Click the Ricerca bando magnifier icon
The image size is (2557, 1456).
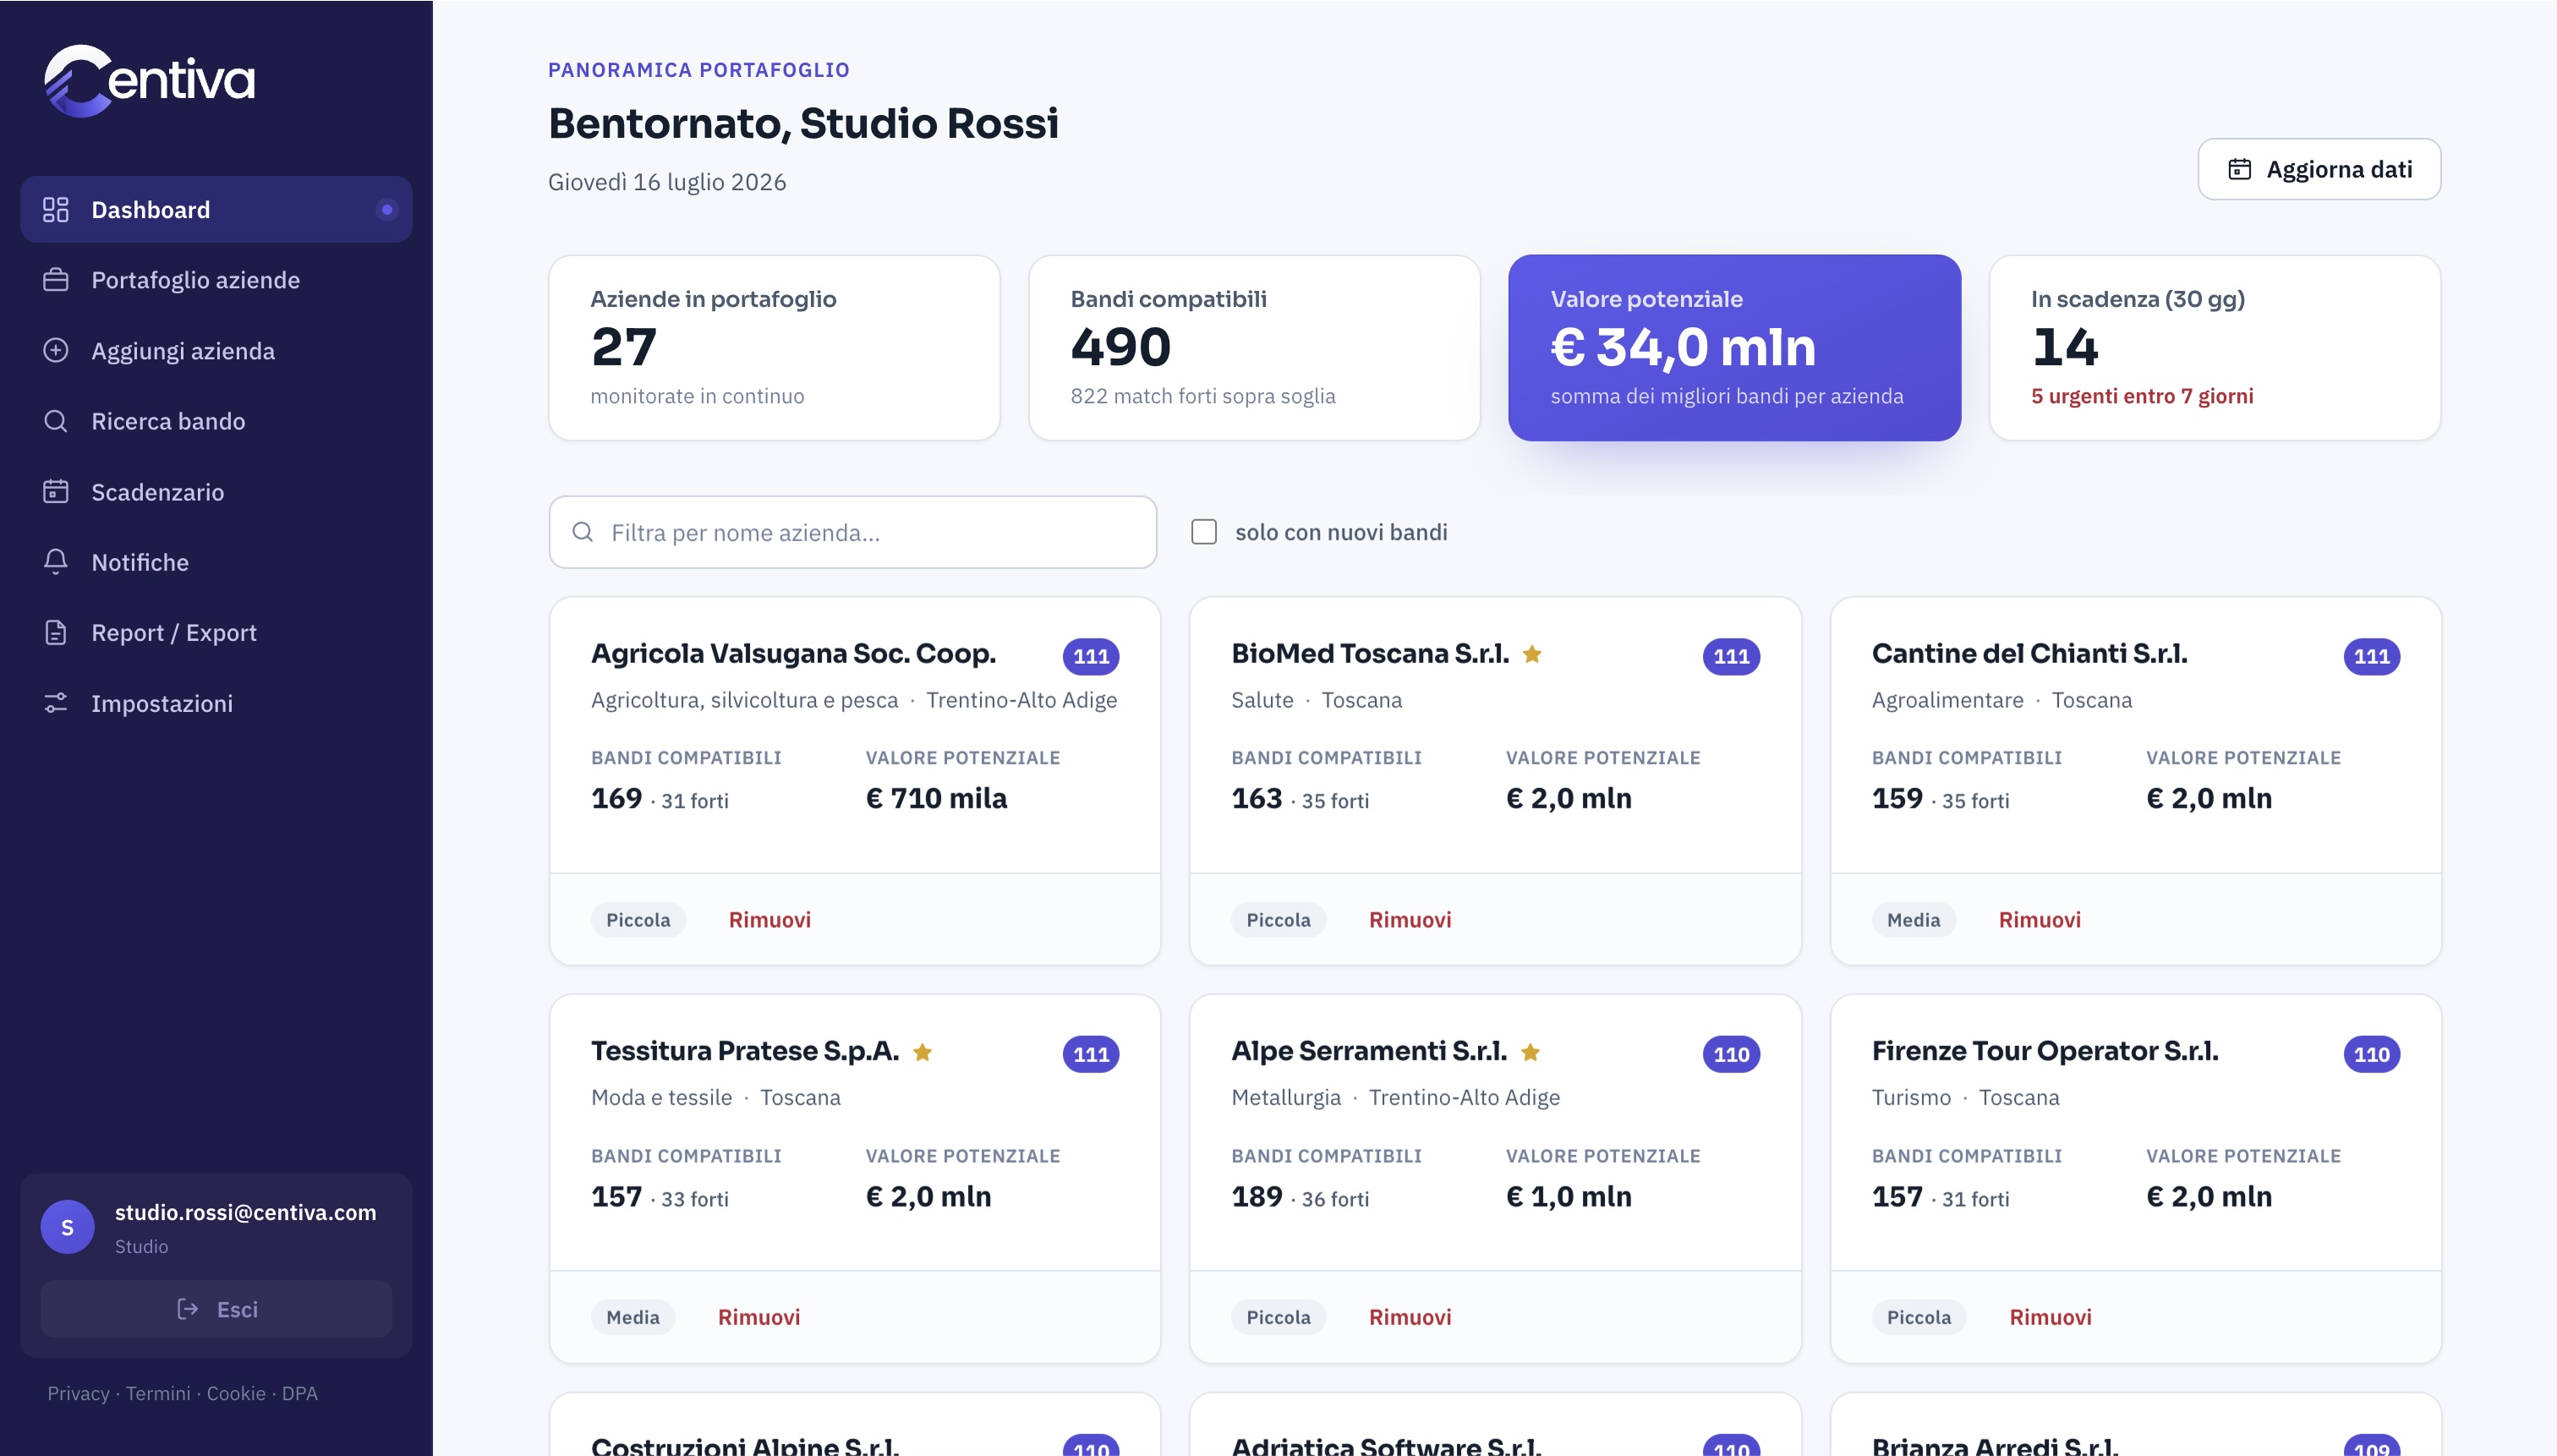pyautogui.click(x=56, y=421)
